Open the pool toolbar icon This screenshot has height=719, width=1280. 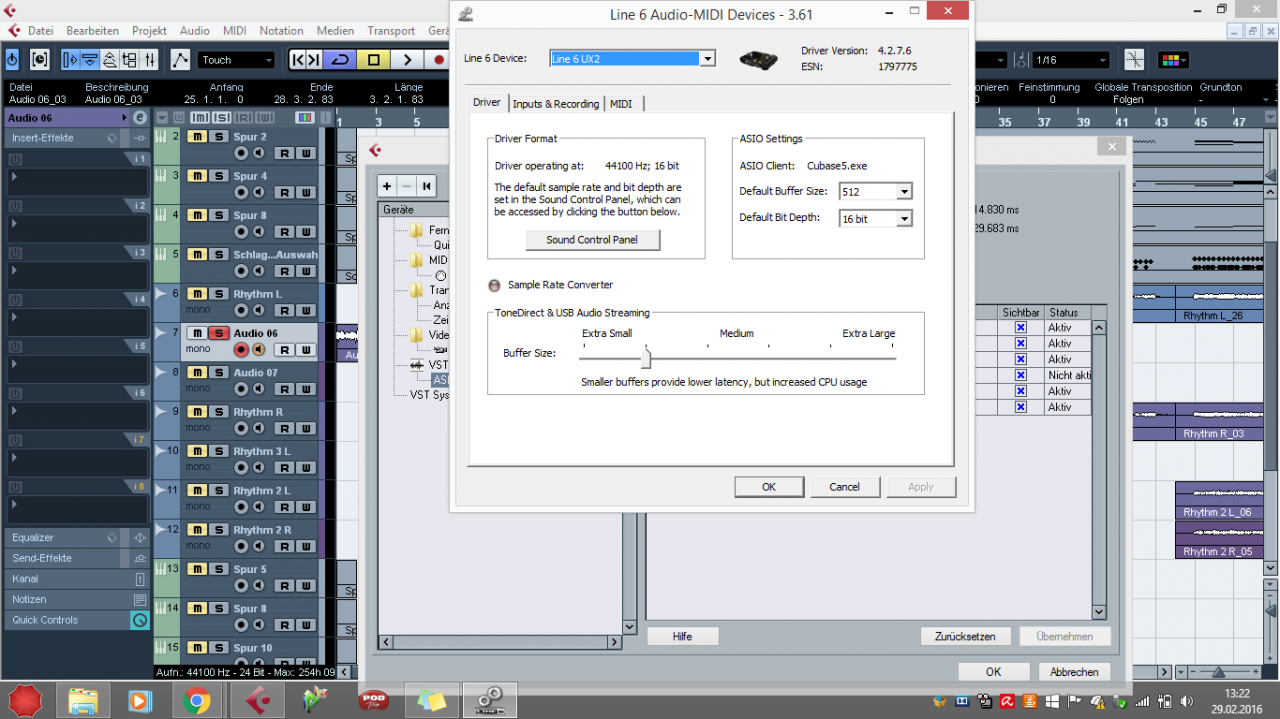pos(130,60)
